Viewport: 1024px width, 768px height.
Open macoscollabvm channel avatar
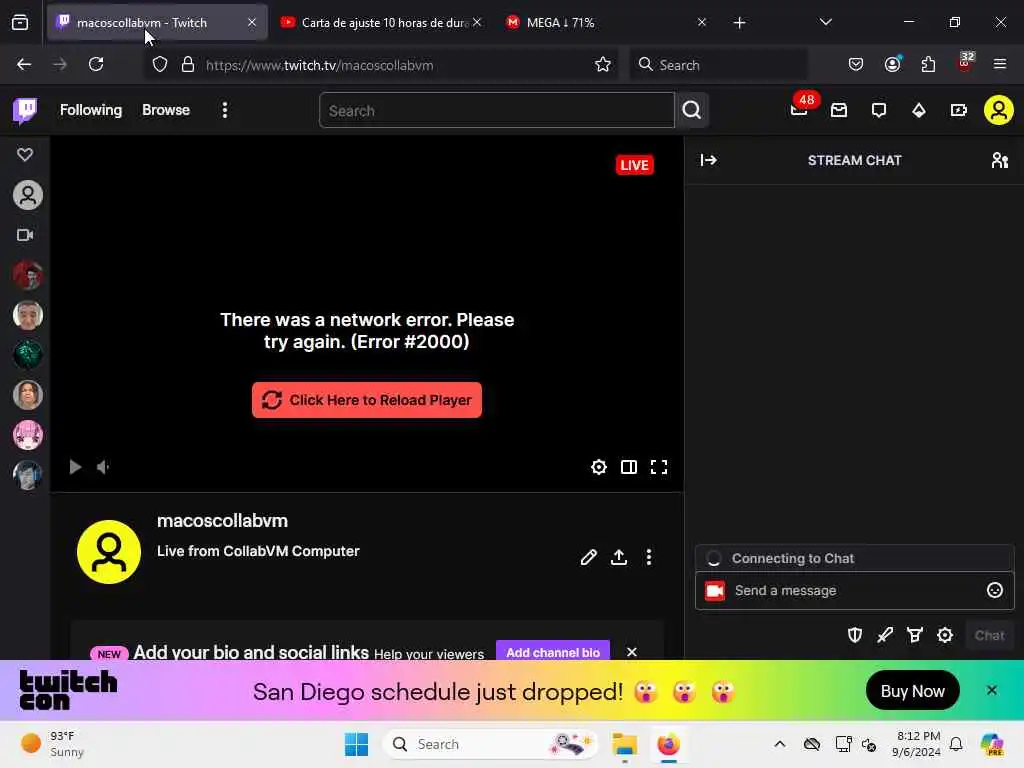click(109, 552)
